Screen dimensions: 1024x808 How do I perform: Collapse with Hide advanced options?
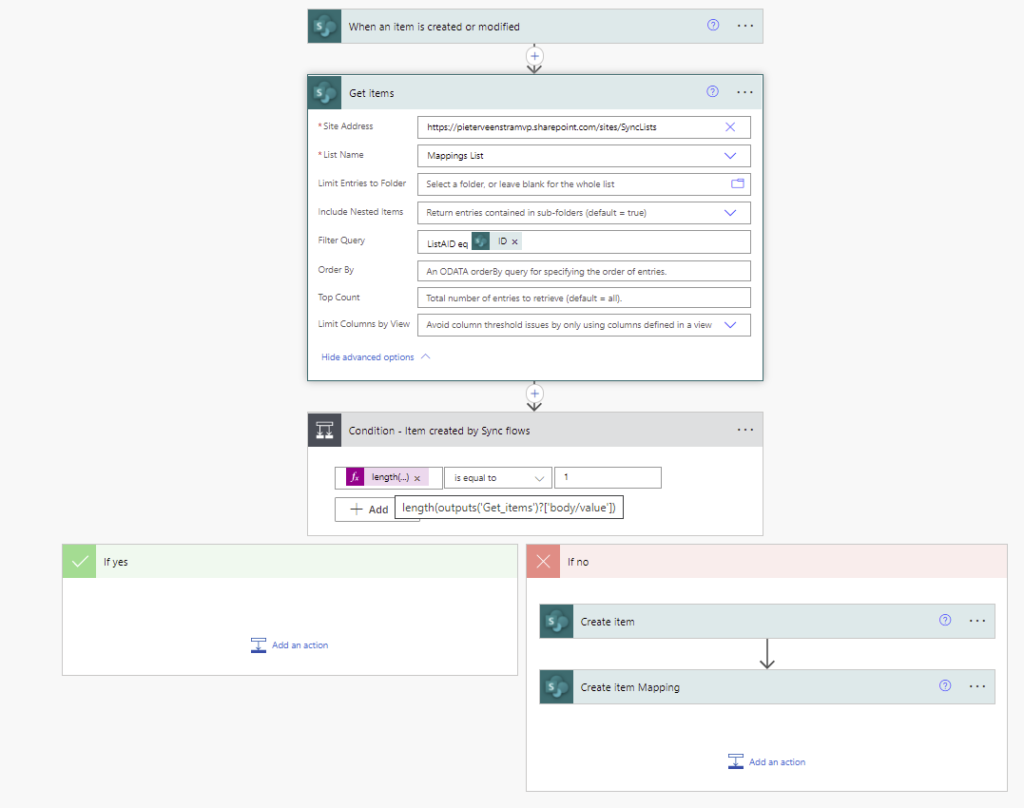pyautogui.click(x=376, y=357)
